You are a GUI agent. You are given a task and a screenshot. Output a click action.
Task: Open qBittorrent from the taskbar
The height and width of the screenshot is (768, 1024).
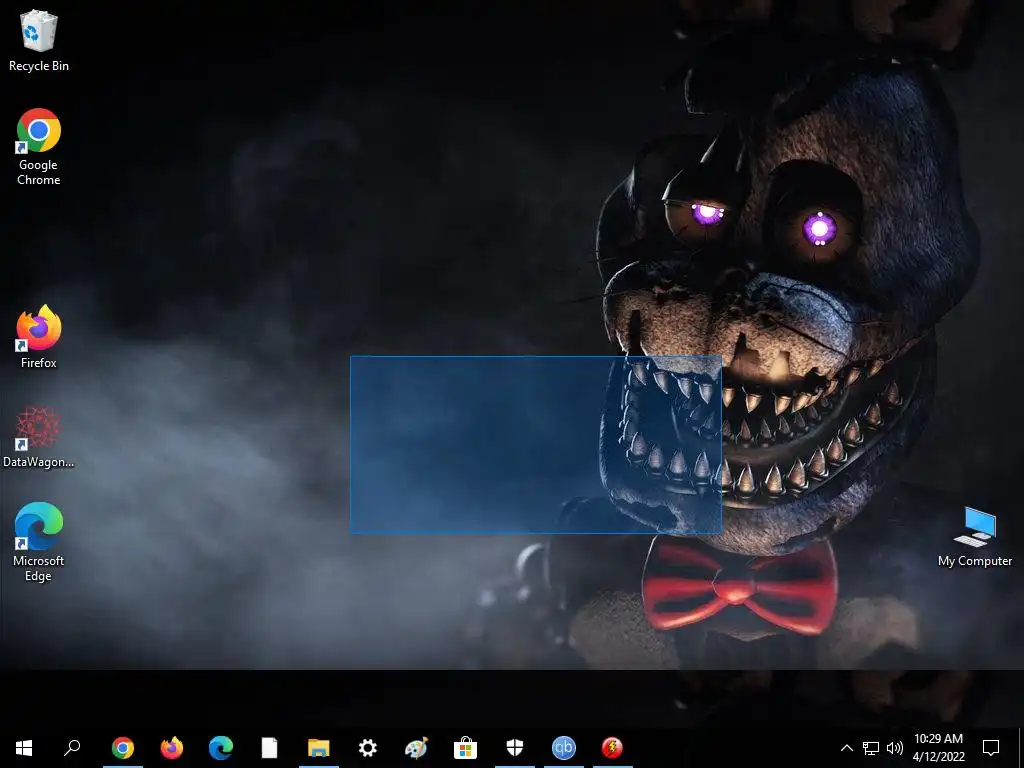564,748
